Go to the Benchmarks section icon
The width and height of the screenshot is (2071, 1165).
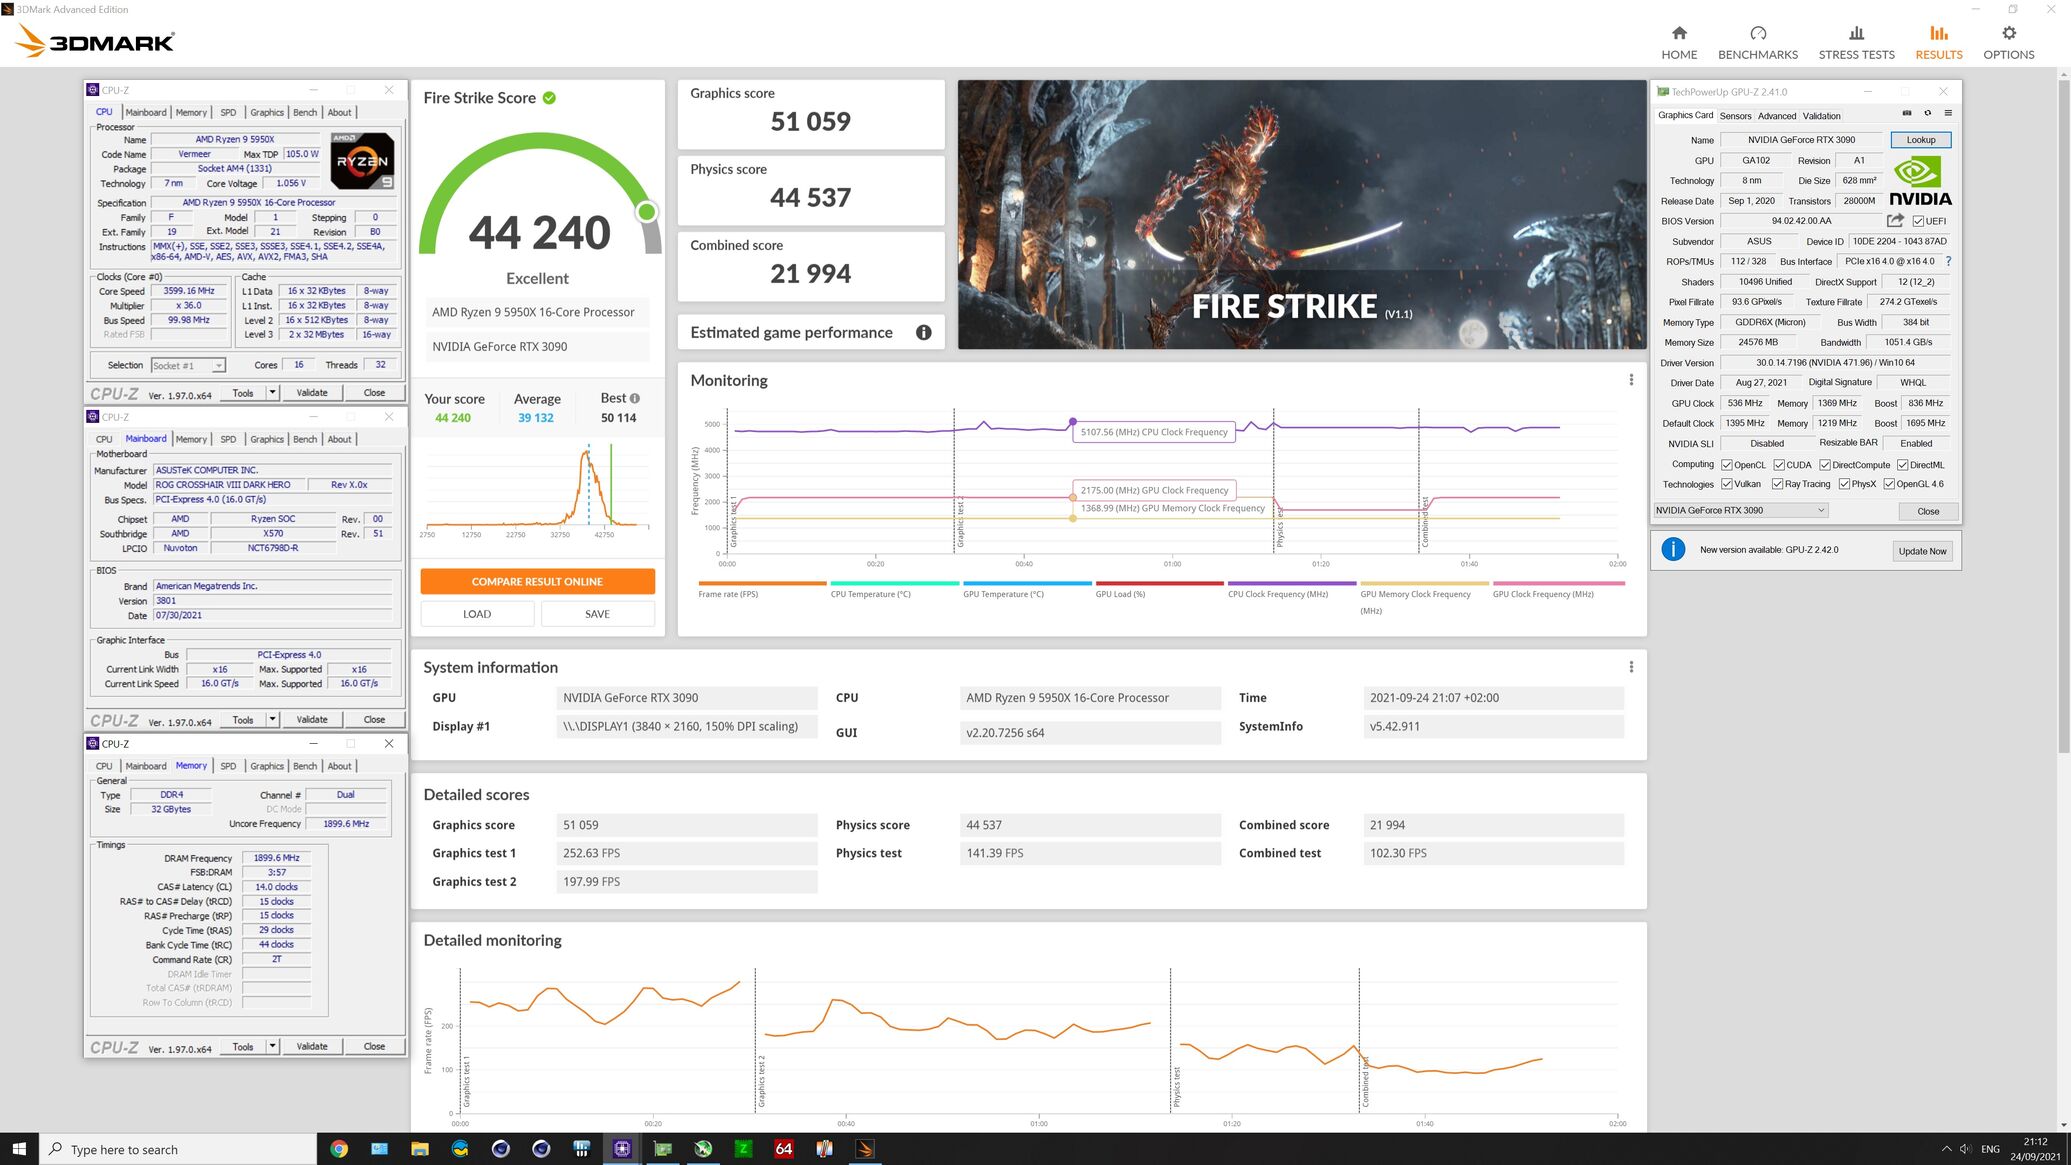click(x=1757, y=34)
